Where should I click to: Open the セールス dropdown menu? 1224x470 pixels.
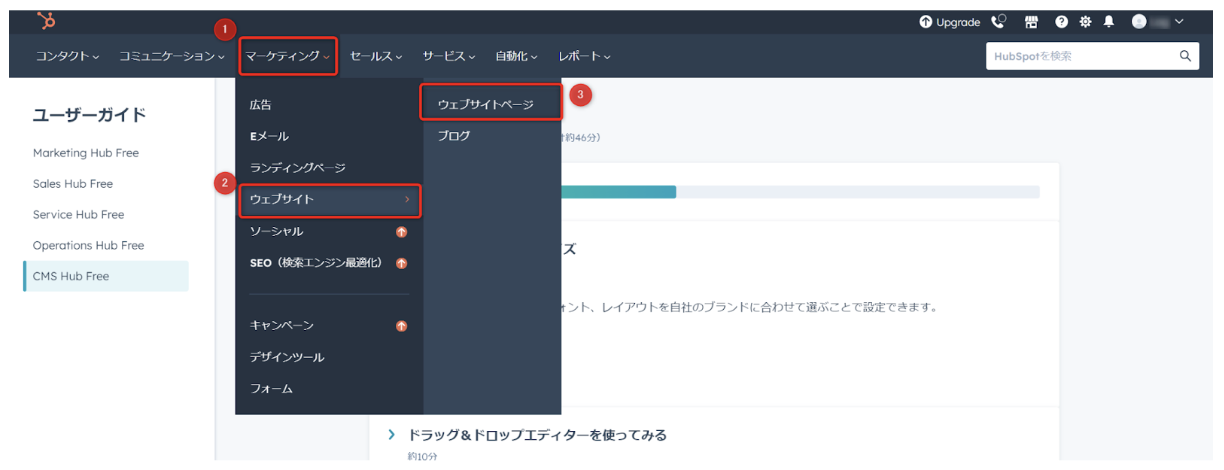[x=377, y=57]
